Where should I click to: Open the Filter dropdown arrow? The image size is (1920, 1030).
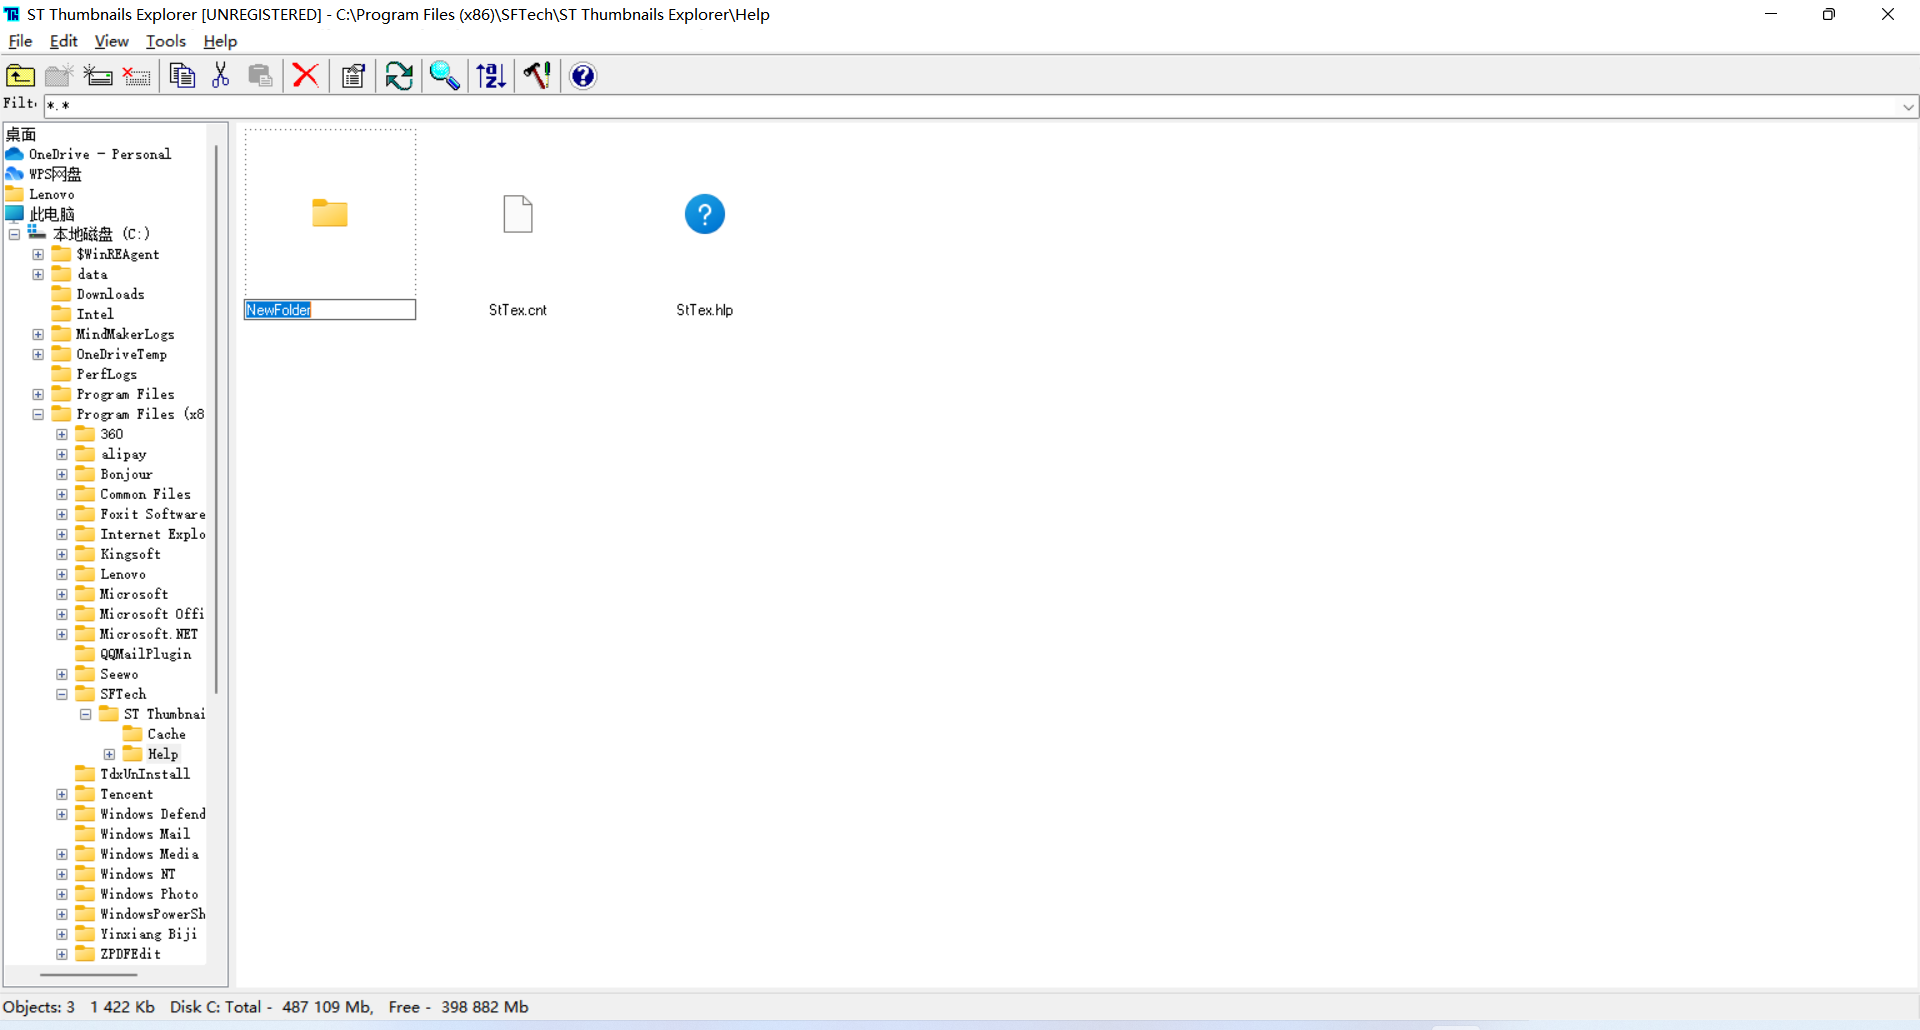(x=1908, y=107)
